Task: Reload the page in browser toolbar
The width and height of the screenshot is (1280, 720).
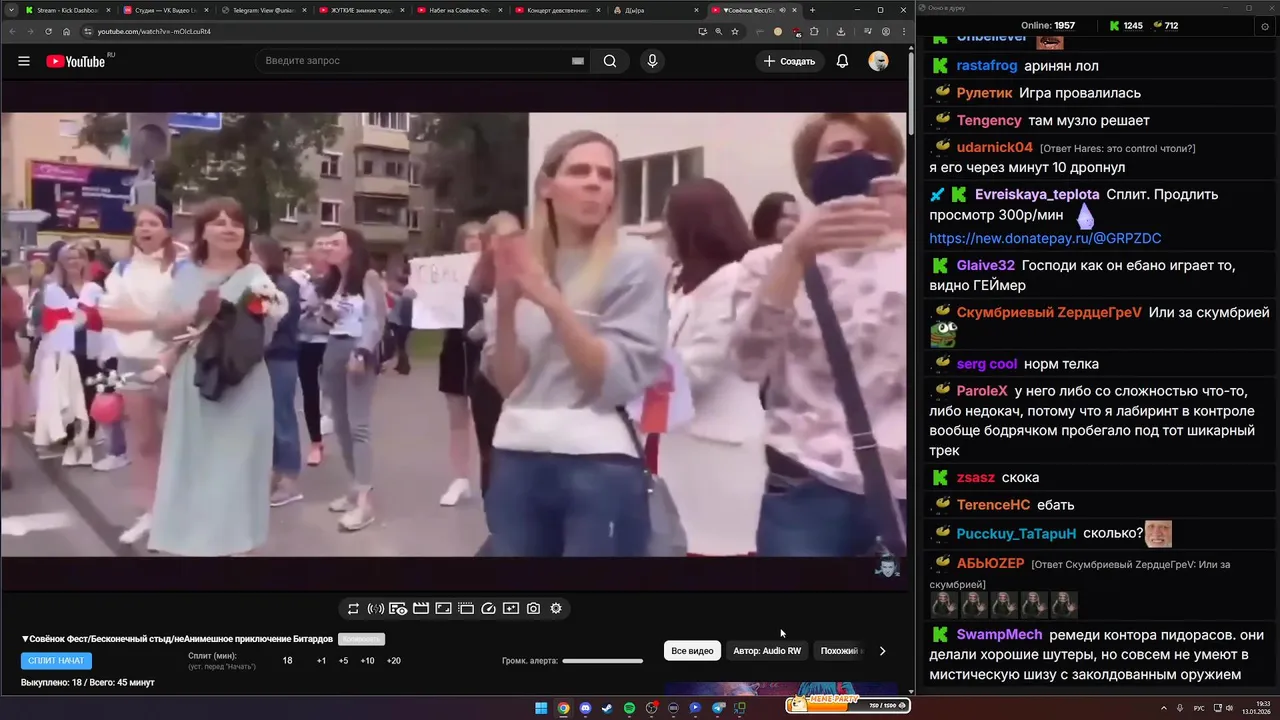Action: [48, 31]
